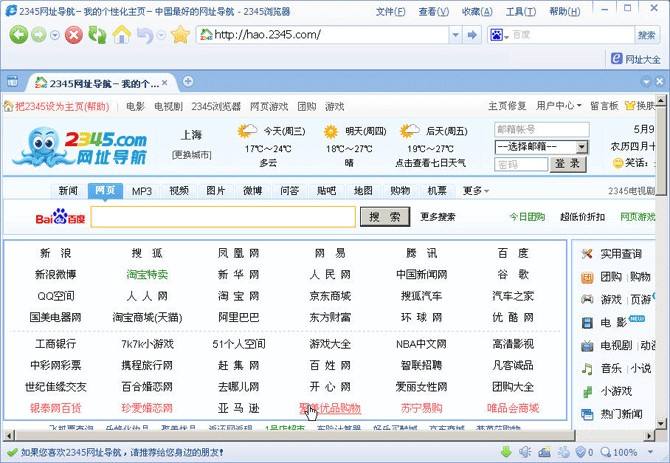
Task: Go back with the green Back arrow
Action: coord(18,35)
